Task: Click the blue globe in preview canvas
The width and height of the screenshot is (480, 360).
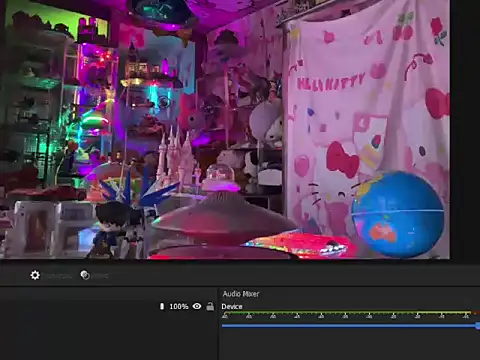Action: [x=398, y=215]
